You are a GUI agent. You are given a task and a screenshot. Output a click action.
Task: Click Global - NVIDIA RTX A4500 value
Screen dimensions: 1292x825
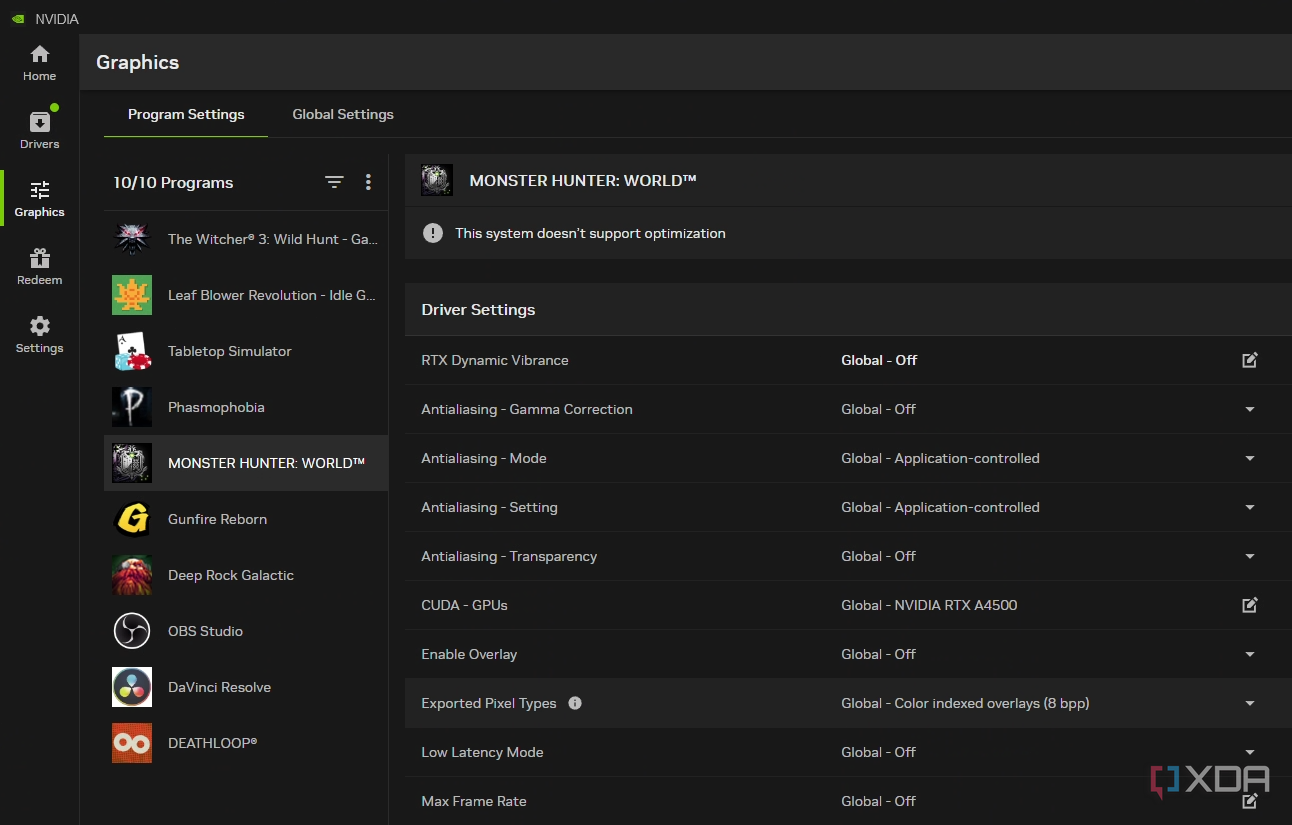tap(929, 605)
